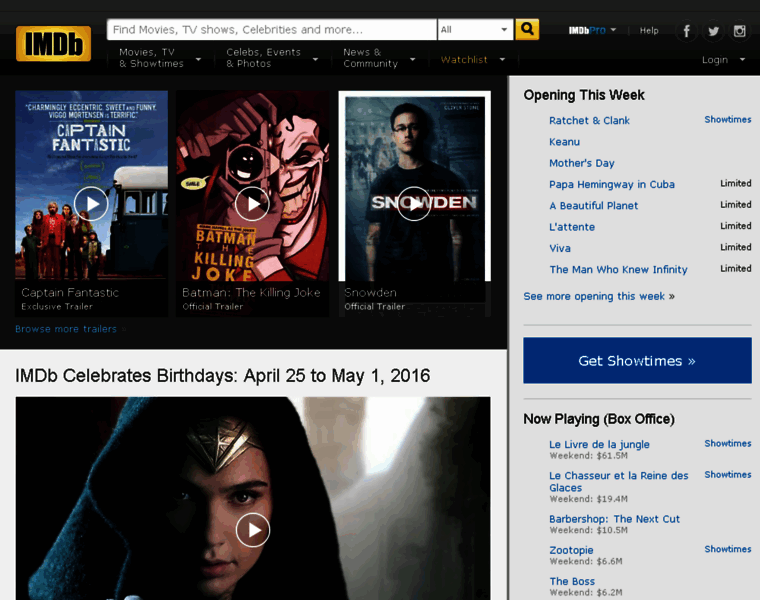The width and height of the screenshot is (760, 600).
Task: Open Showtimes for Ratchet & Clank
Action: (728, 120)
